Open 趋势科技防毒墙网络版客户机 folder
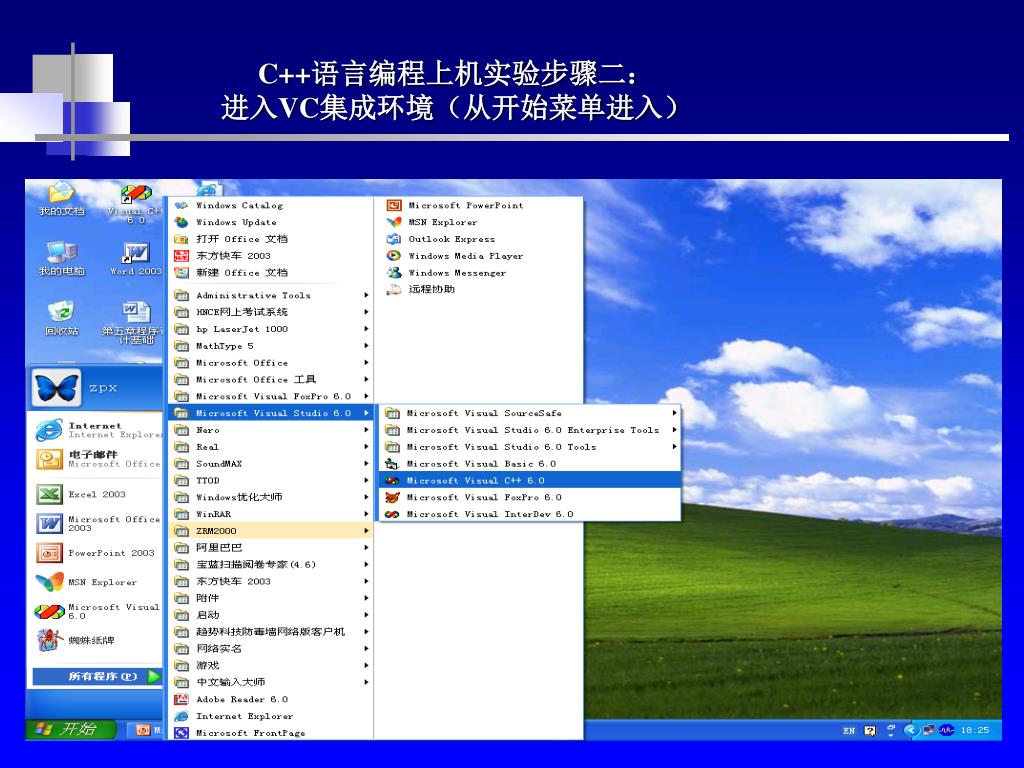 pyautogui.click(x=271, y=632)
